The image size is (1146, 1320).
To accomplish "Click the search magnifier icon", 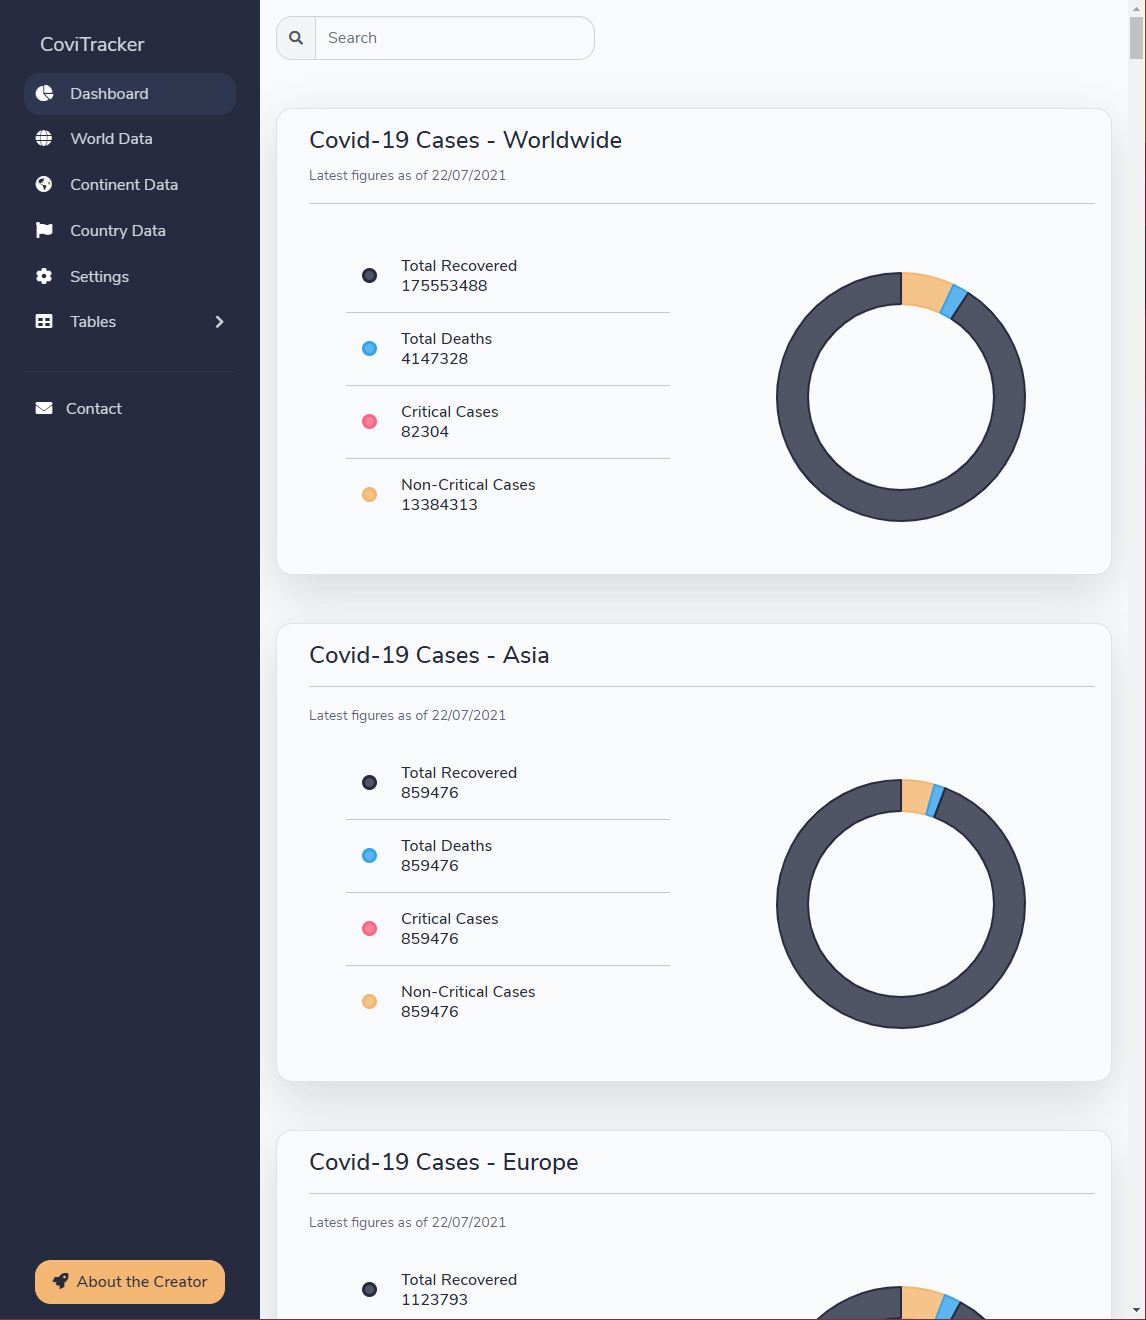I will (x=296, y=38).
